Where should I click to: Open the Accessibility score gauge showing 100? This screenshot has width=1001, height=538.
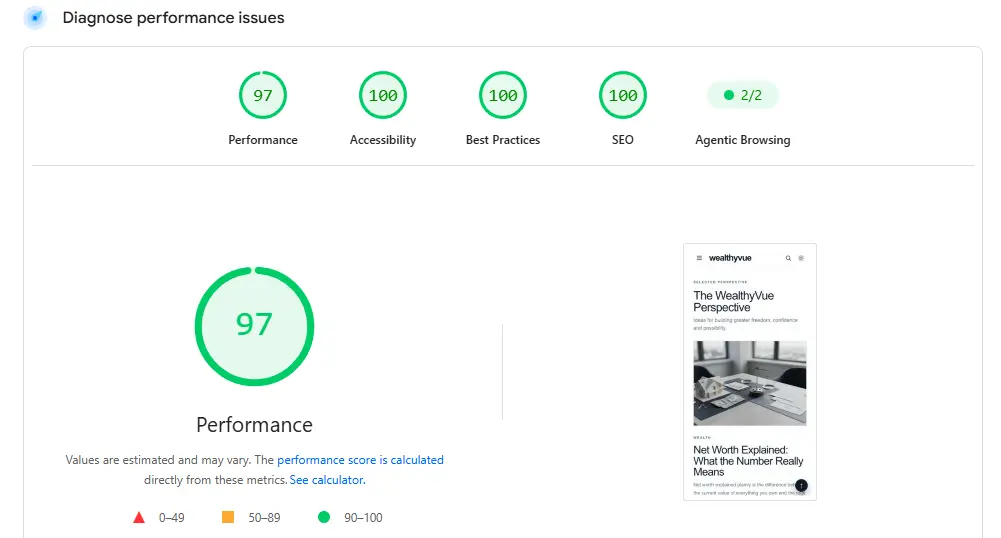pos(382,95)
